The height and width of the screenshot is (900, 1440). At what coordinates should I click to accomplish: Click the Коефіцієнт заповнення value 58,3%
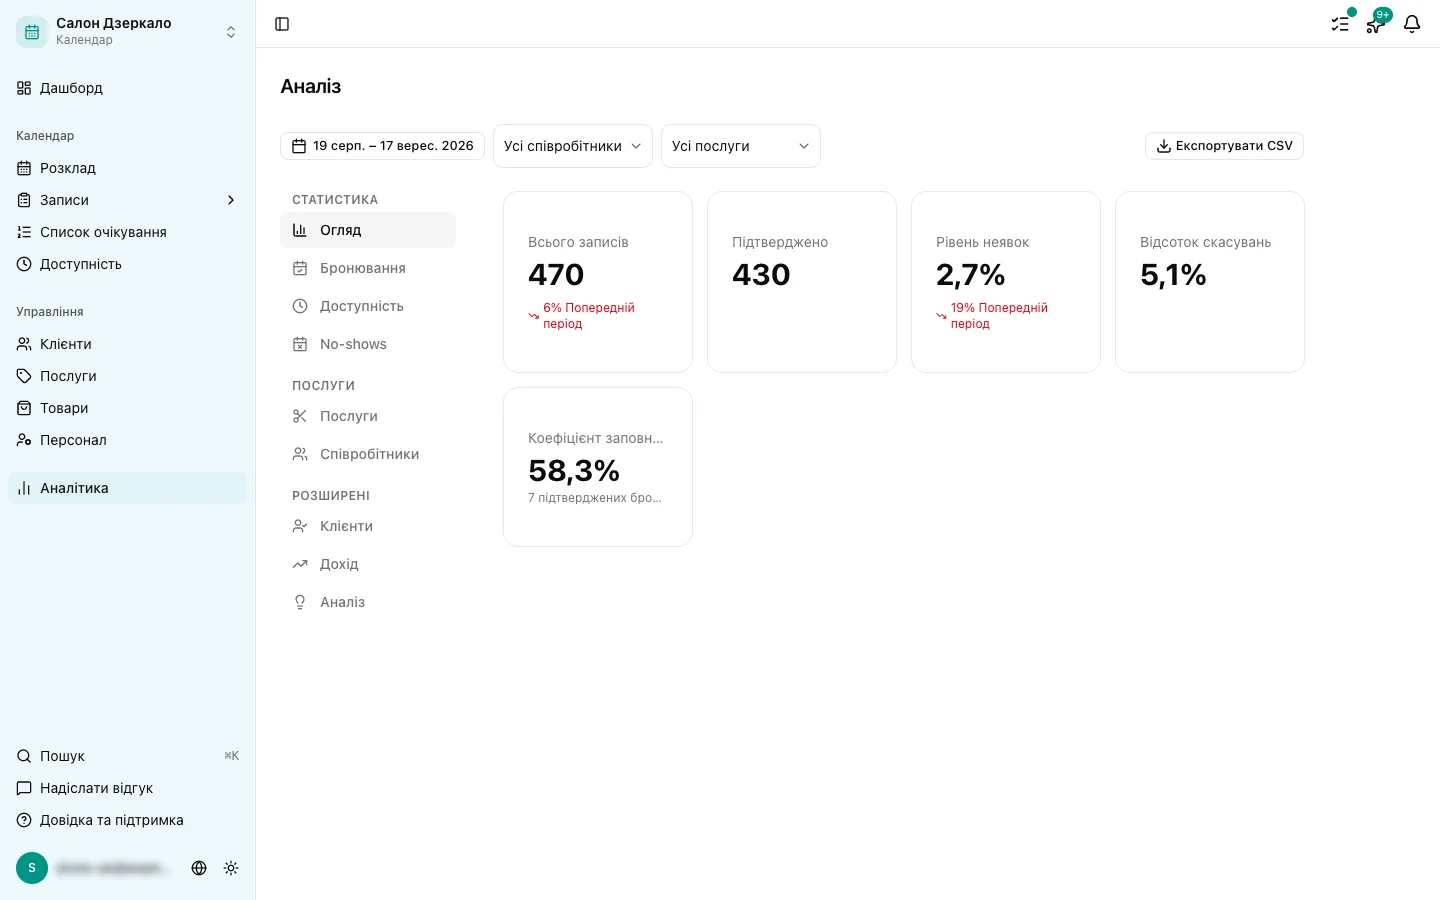(574, 471)
